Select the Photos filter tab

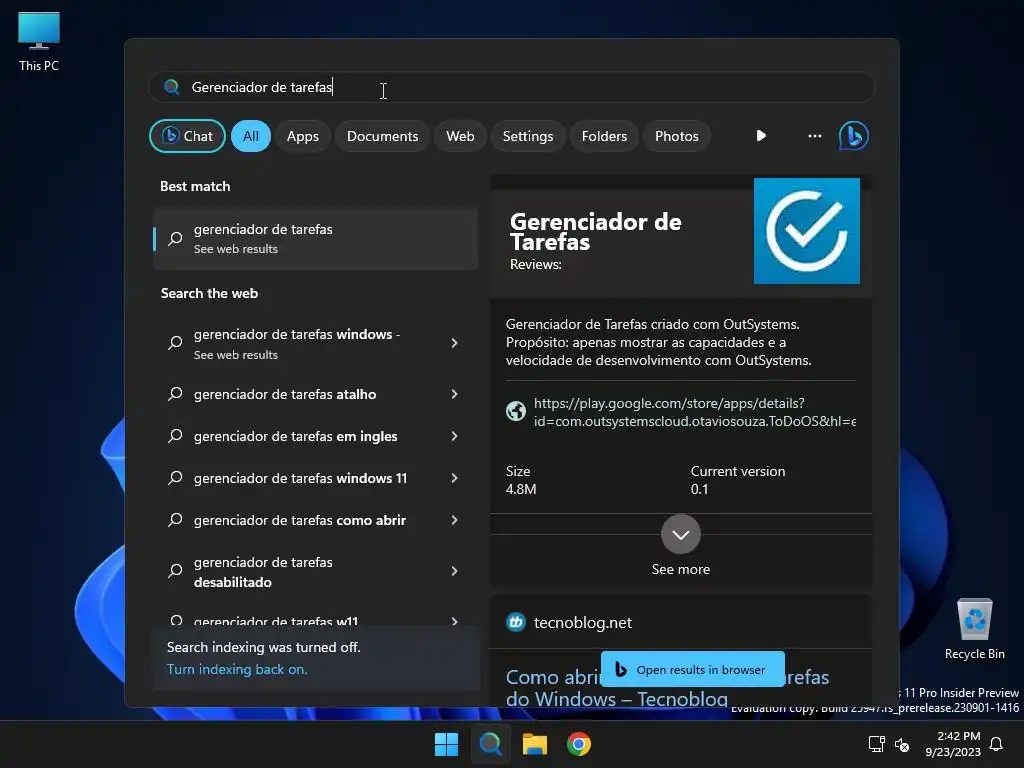click(677, 136)
